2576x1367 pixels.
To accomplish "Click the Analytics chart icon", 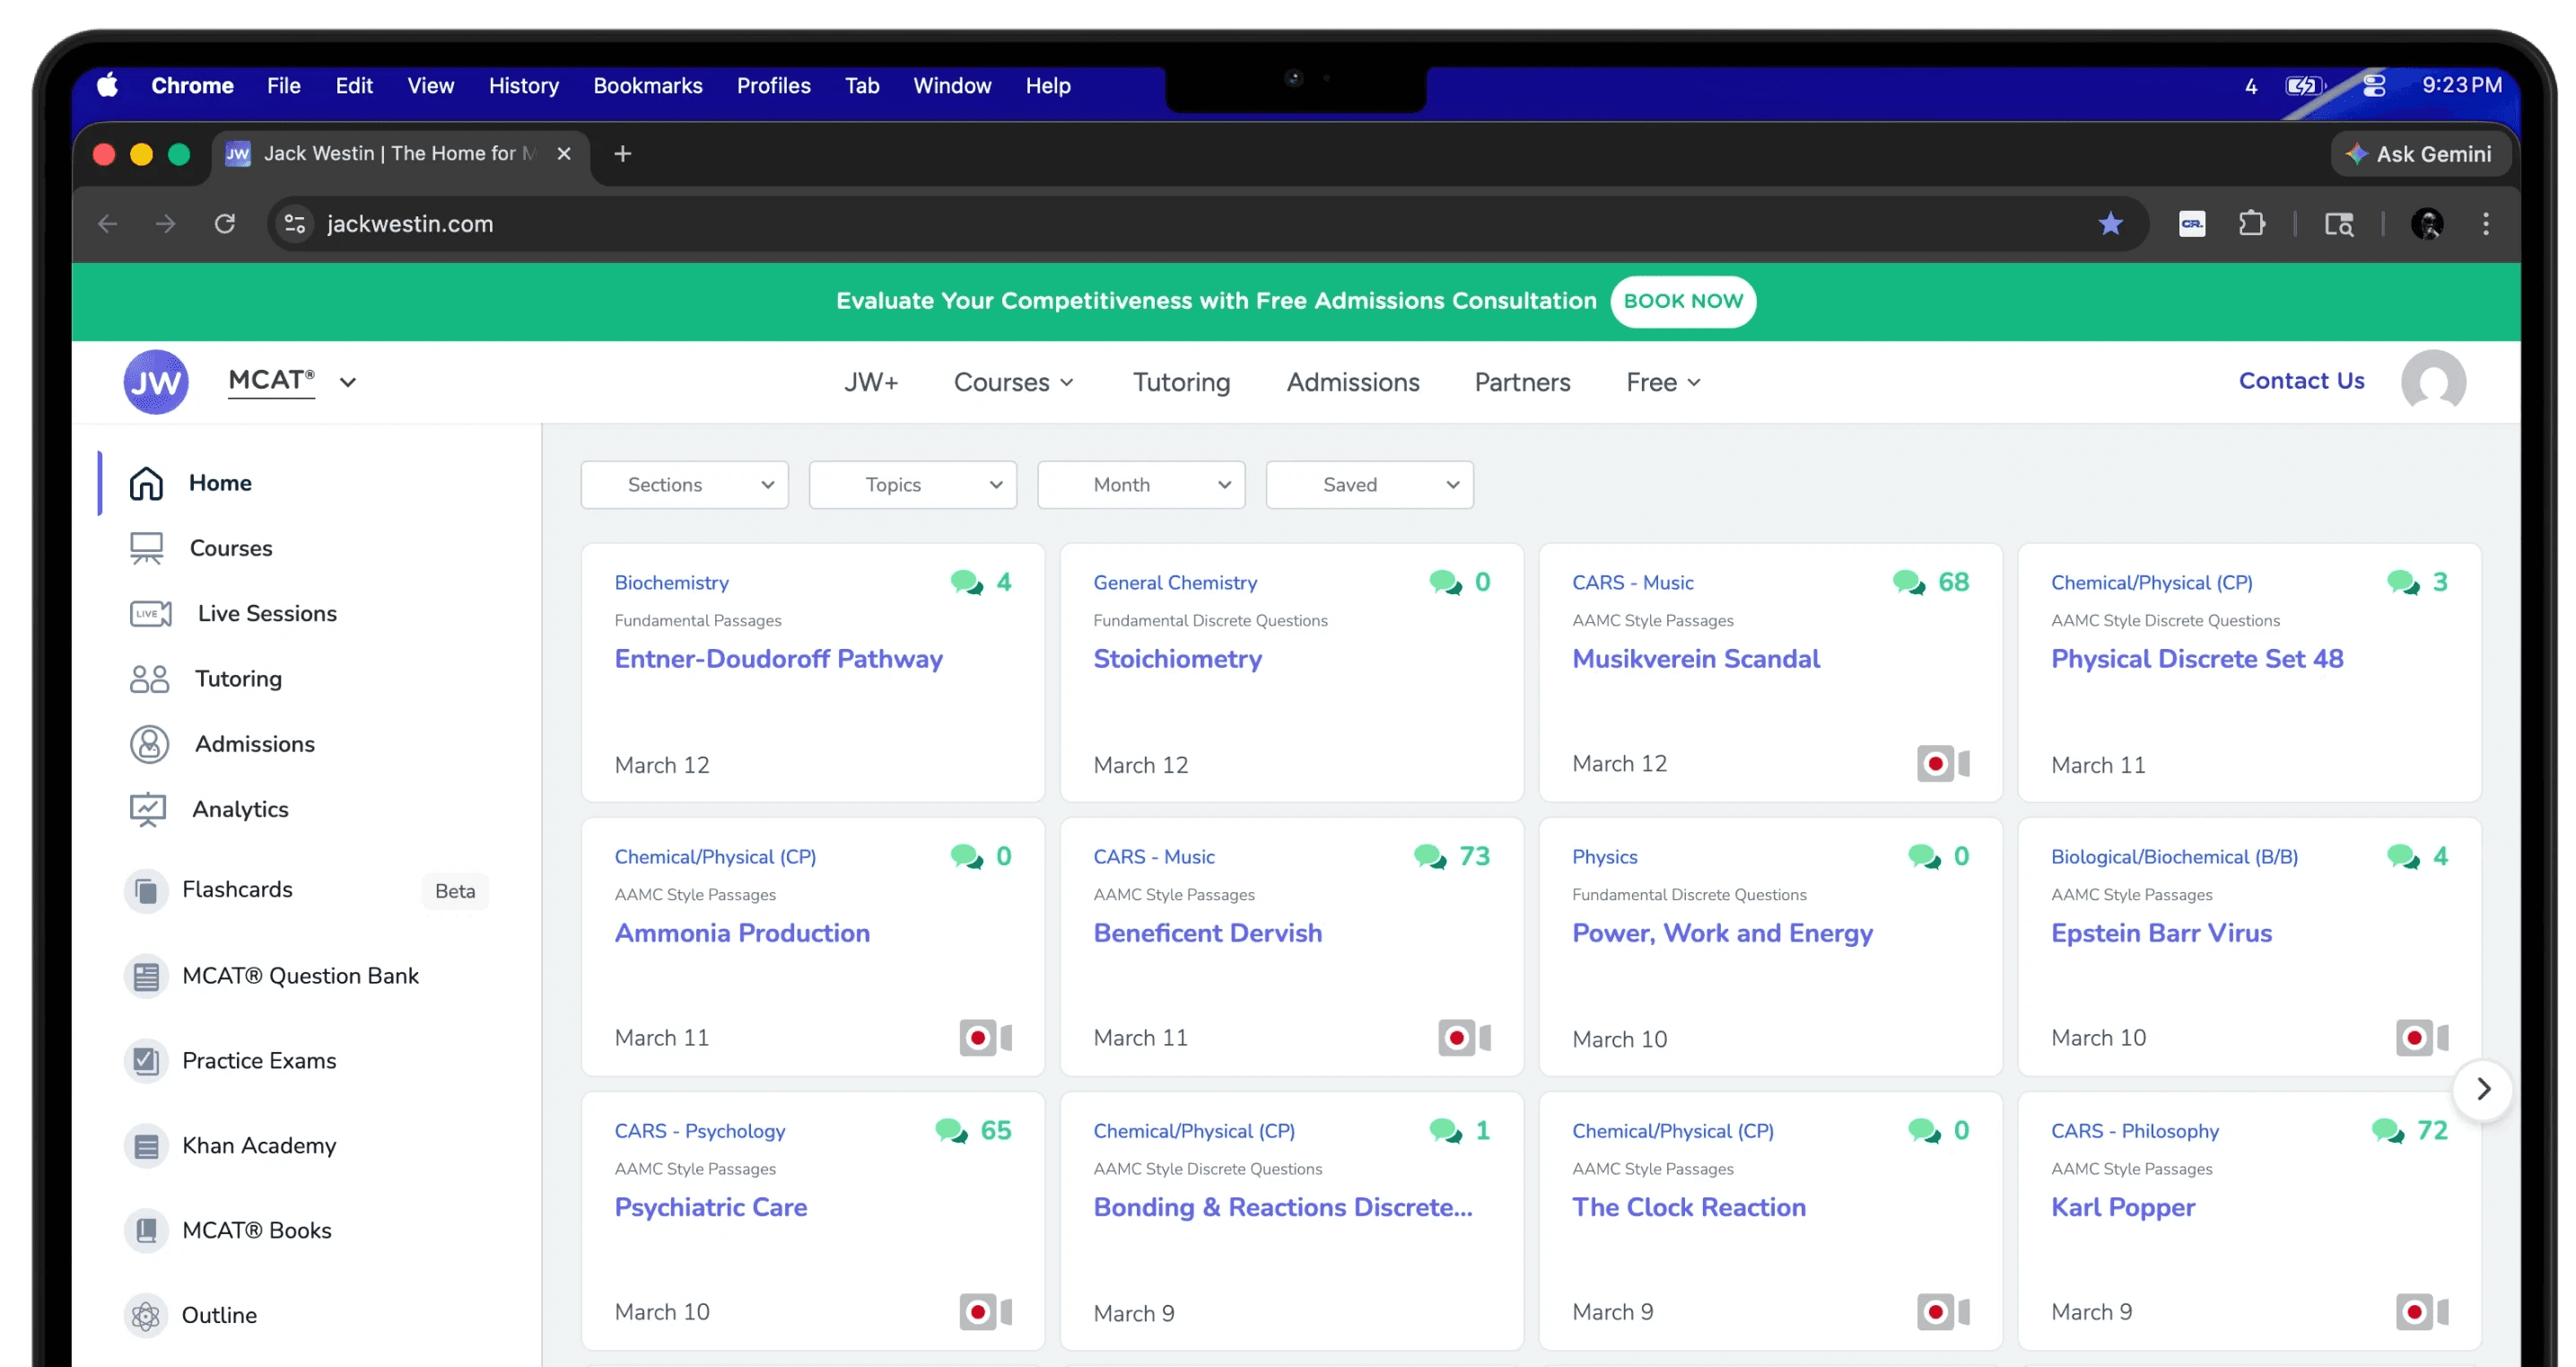I will click(148, 809).
